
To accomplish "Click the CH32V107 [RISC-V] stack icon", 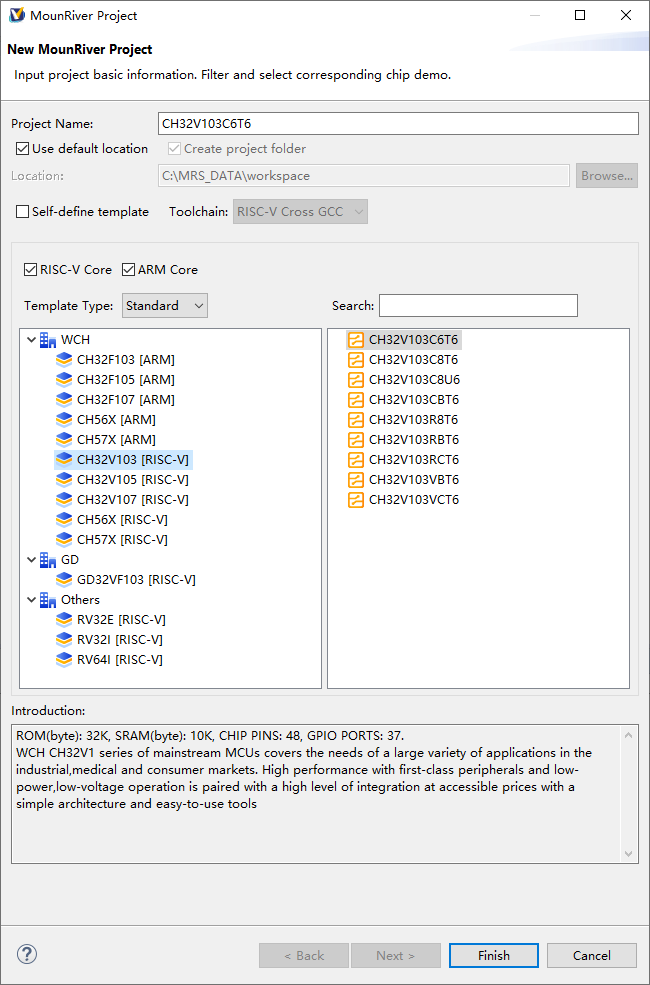I will (x=64, y=500).
